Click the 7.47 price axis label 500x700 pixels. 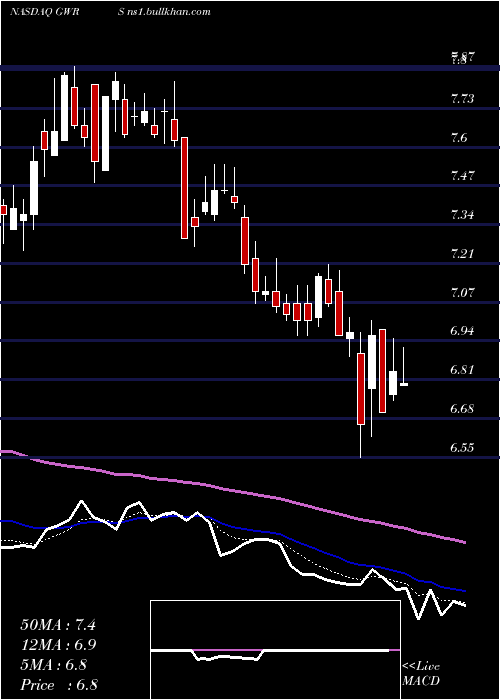[463, 176]
